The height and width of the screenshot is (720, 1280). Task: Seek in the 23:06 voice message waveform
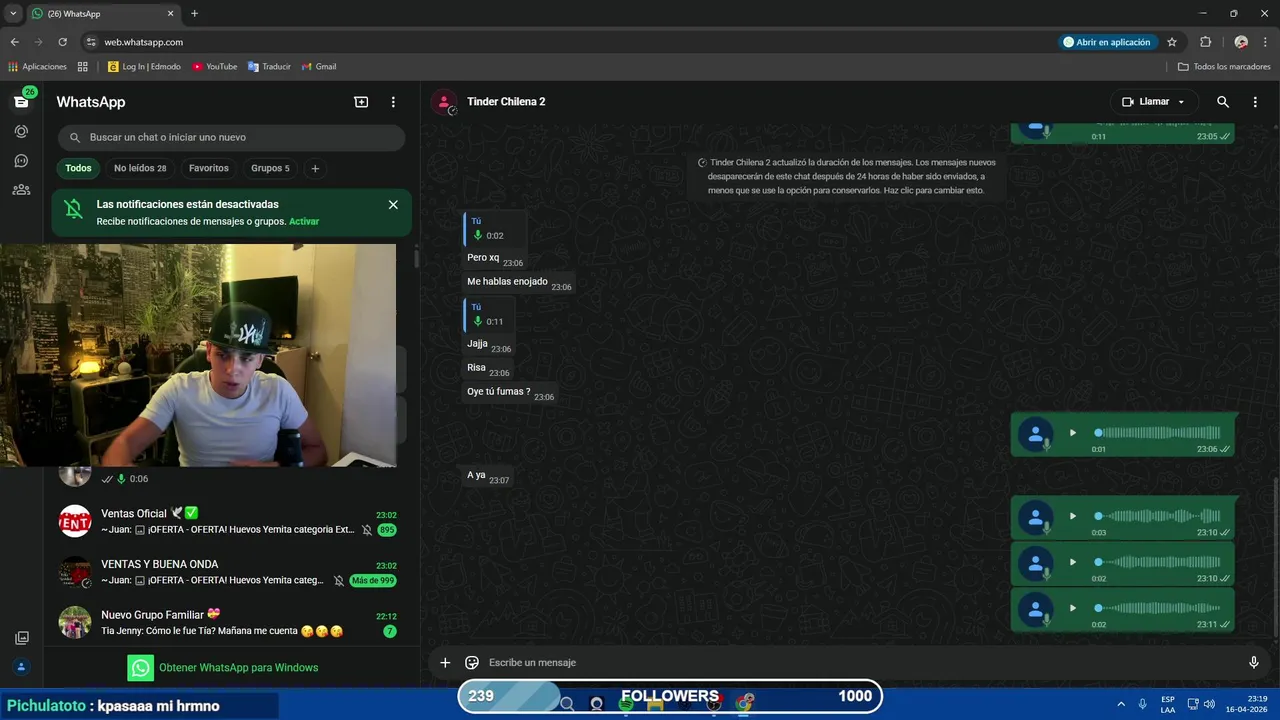(x=1158, y=433)
